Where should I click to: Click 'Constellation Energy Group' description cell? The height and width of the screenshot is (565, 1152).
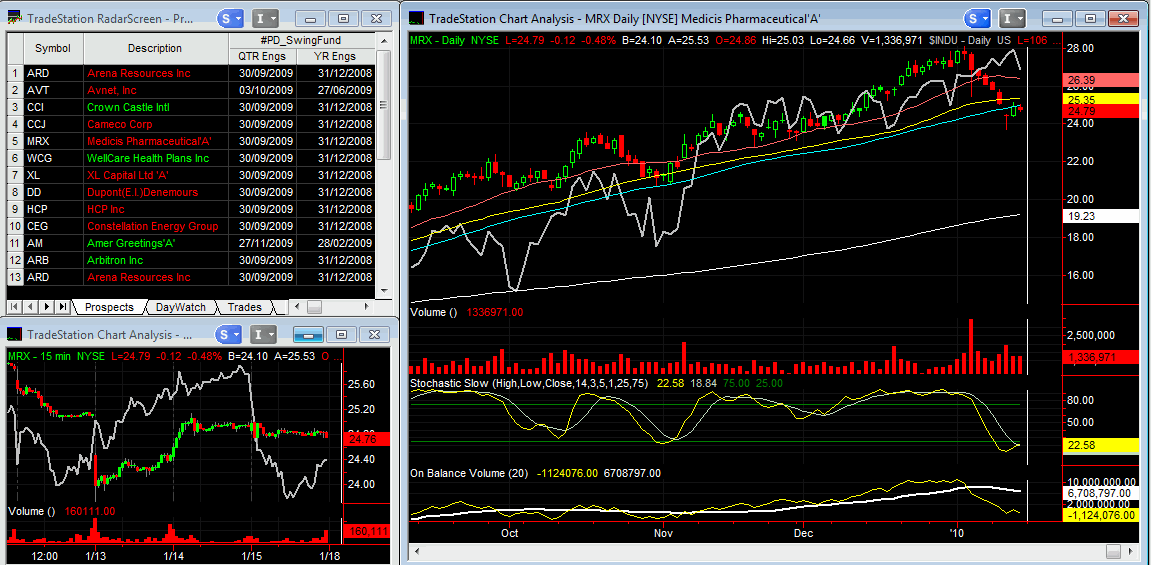coord(156,226)
